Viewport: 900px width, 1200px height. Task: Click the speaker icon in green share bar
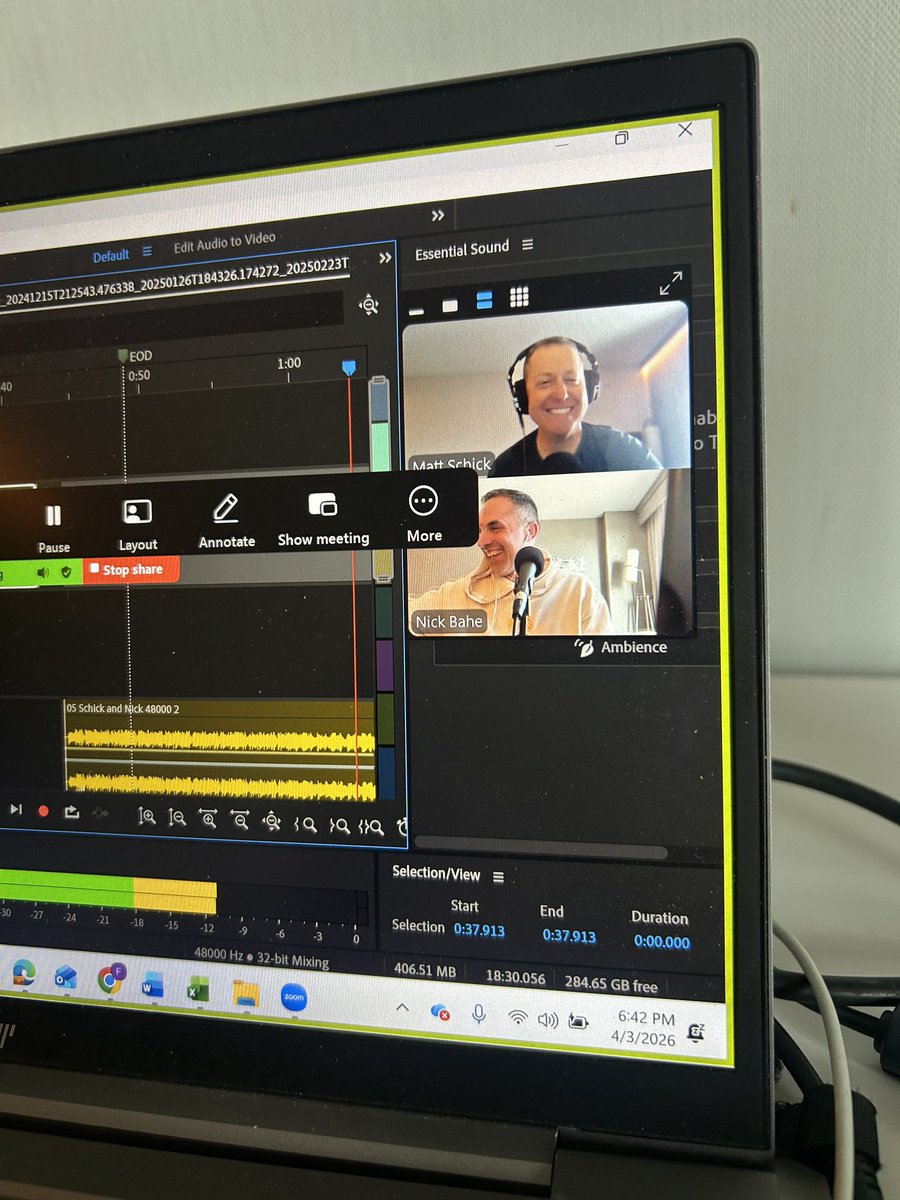[44, 572]
